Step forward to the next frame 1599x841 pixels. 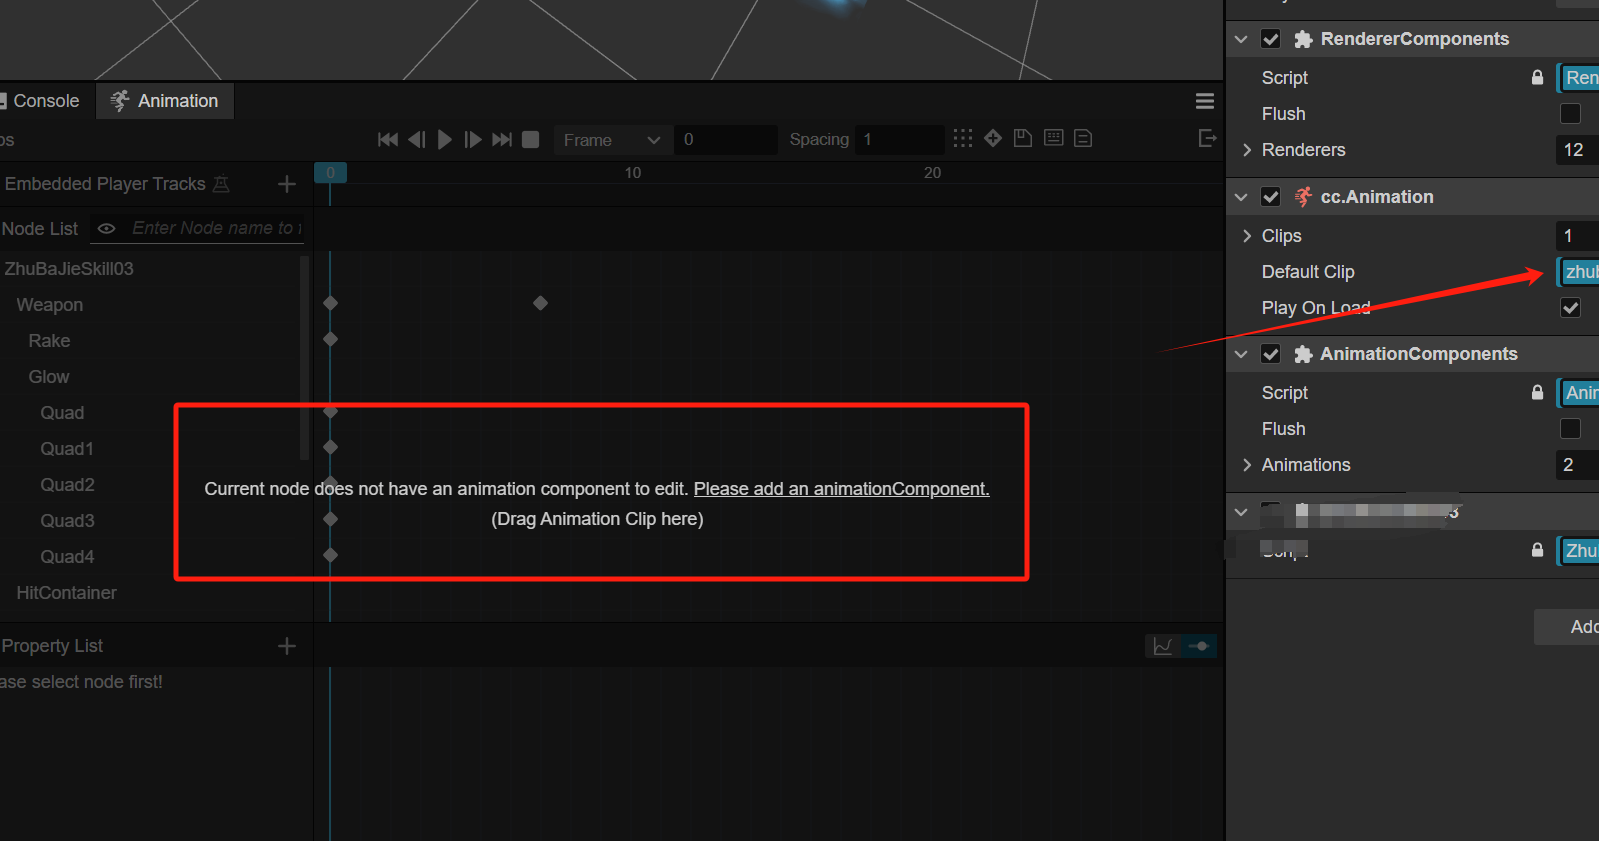473,140
